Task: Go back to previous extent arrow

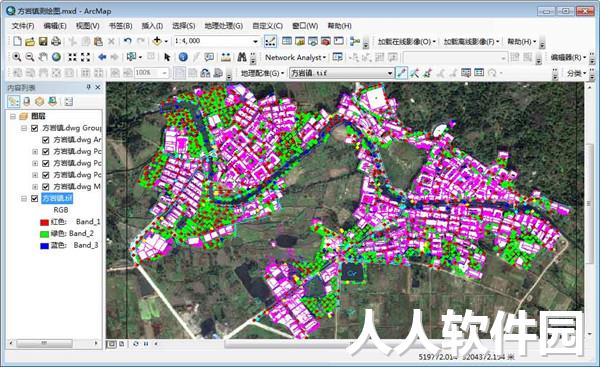Action: 102,57
